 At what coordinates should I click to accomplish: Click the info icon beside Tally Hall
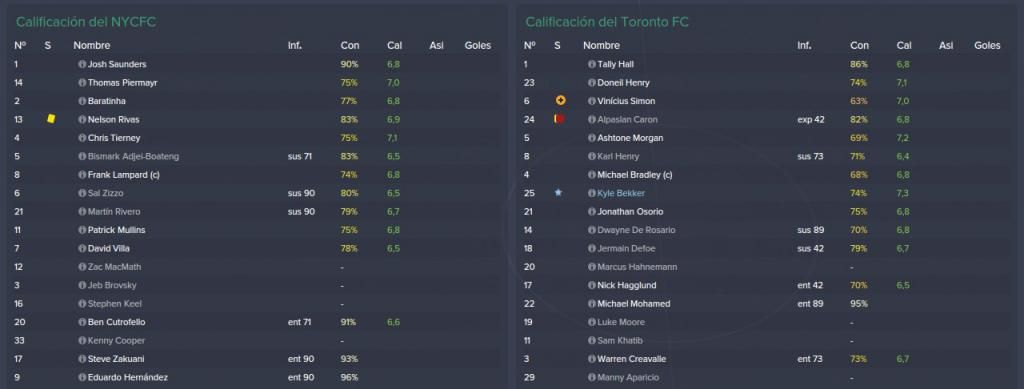point(592,65)
